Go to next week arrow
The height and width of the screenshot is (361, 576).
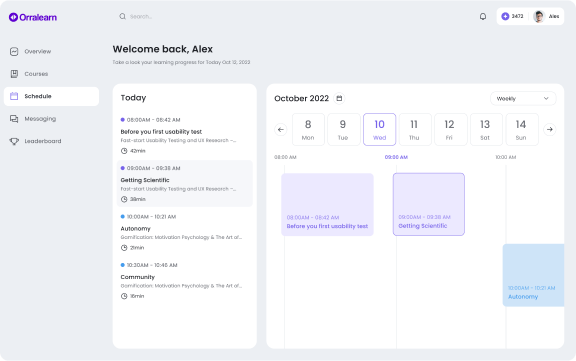pos(550,129)
